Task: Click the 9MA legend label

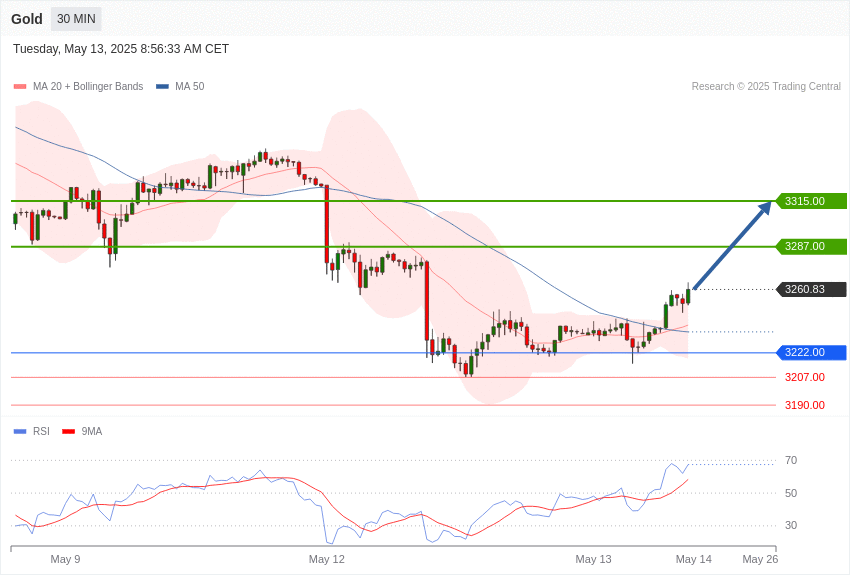Action: pos(92,431)
